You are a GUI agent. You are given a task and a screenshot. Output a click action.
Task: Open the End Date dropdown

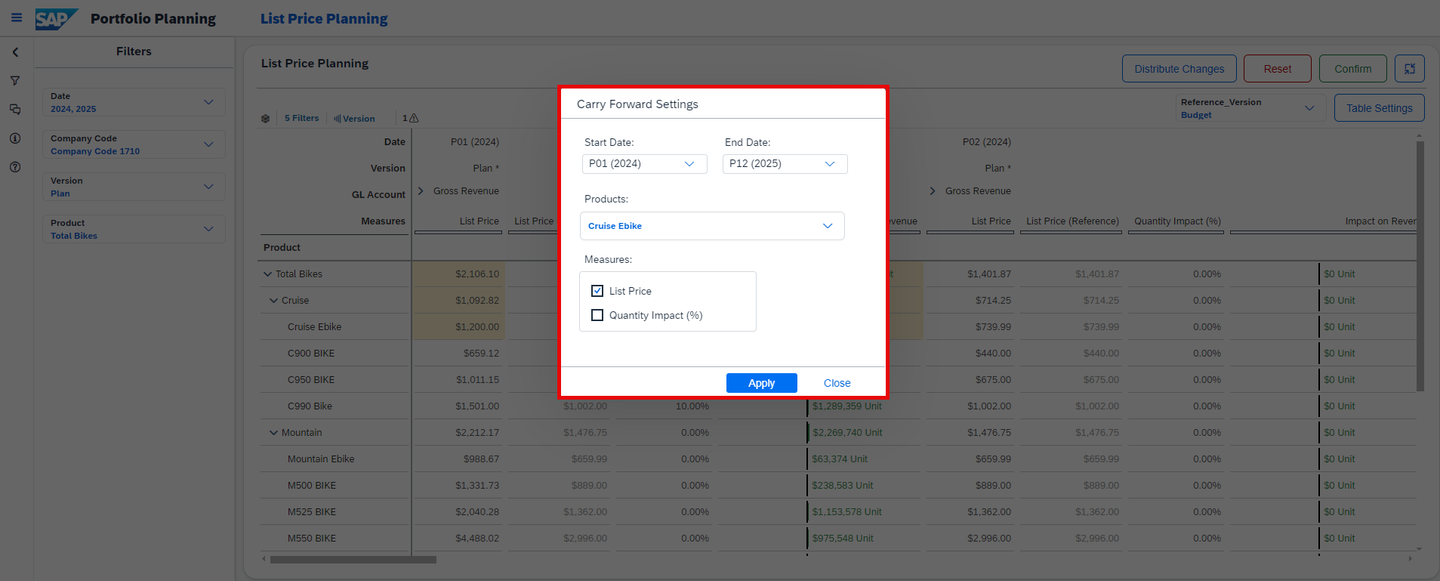point(785,164)
